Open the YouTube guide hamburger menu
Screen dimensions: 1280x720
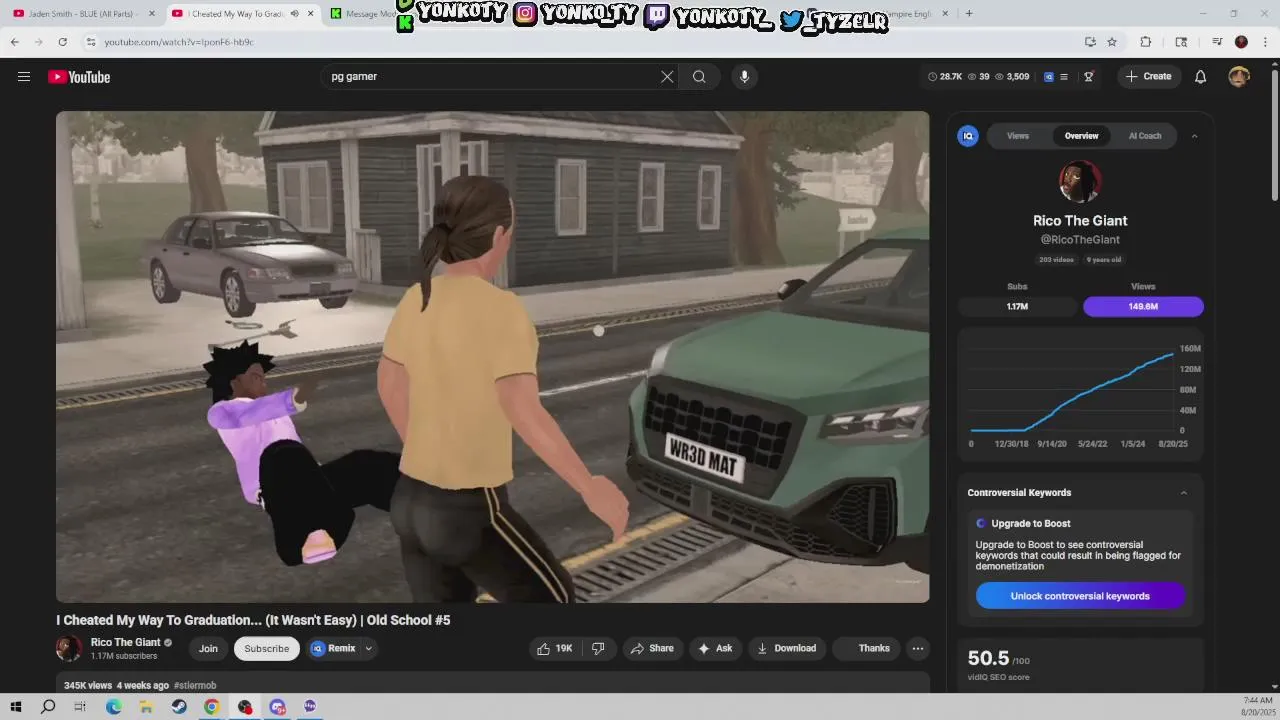point(24,77)
